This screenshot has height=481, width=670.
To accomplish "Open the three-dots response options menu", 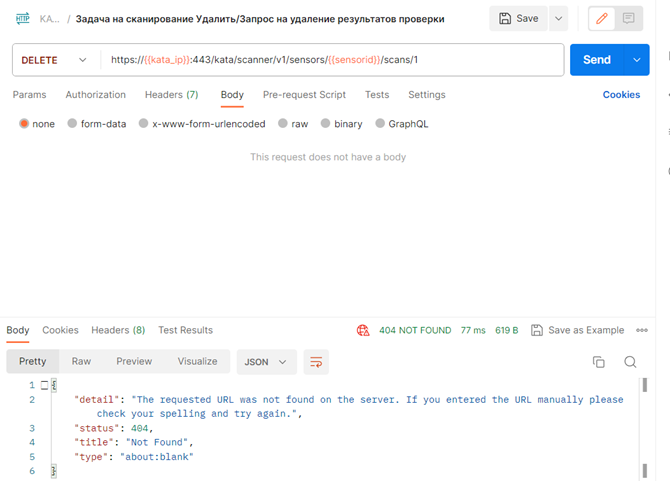I will pos(642,330).
